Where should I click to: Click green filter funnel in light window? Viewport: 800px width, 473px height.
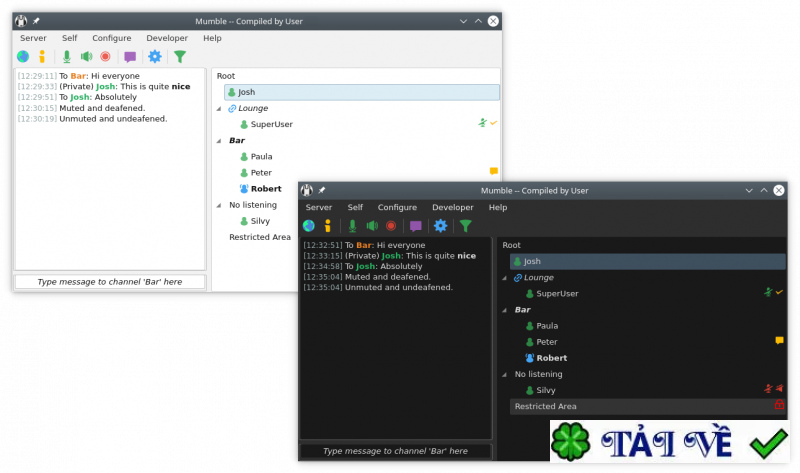tap(180, 57)
